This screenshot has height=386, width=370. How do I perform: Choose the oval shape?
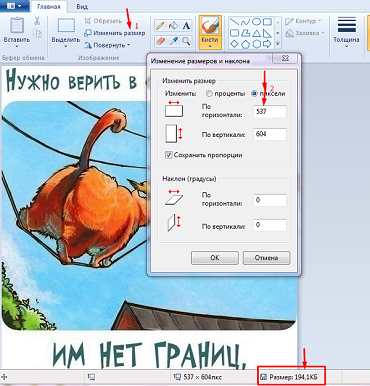coord(256,22)
